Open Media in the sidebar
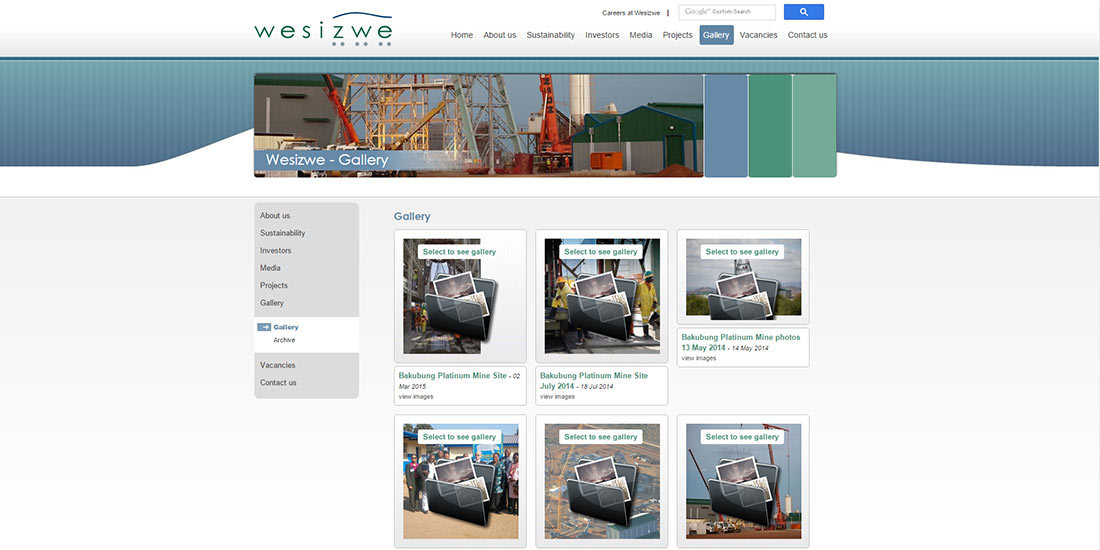Screen dimensions: 1100x550 (x=270, y=268)
